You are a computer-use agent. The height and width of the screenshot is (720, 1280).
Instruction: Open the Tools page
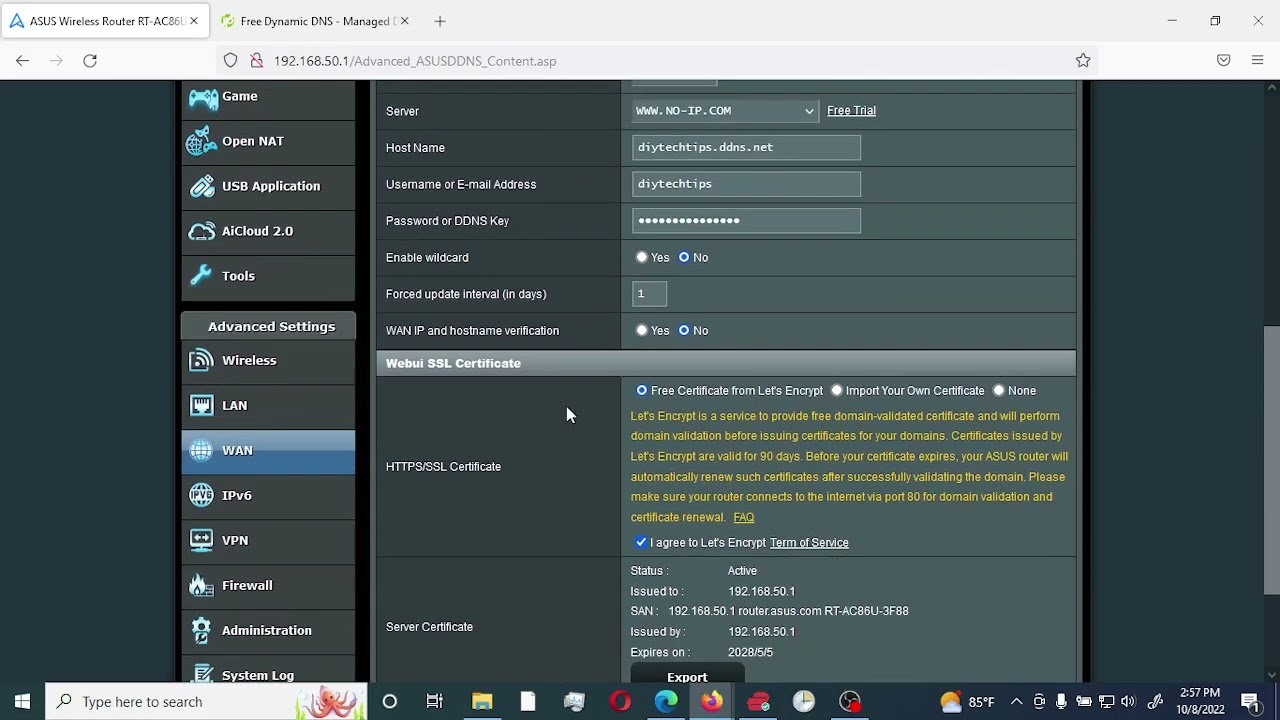pos(268,277)
